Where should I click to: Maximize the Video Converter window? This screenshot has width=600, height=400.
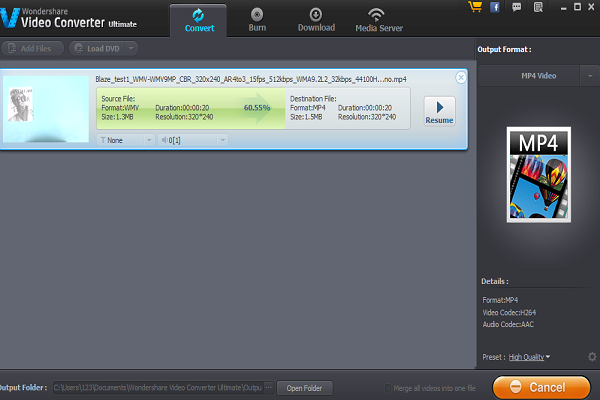point(577,7)
